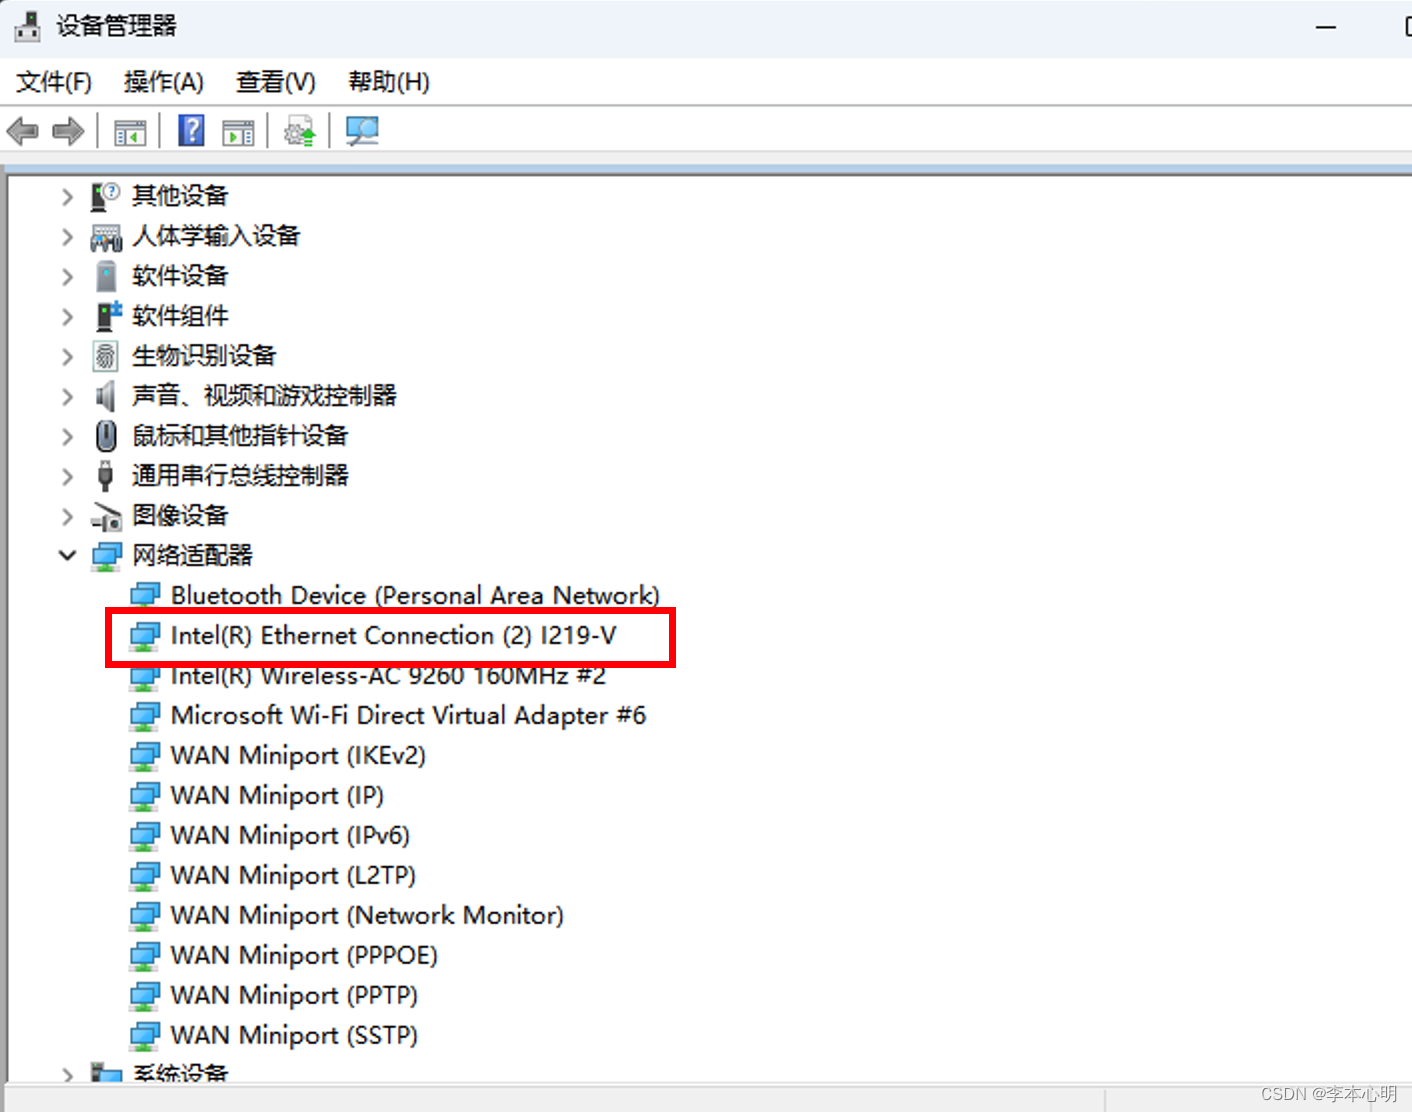The width and height of the screenshot is (1412, 1112).
Task: Select WAN Miniport (Network Monitor) entry
Action: tap(367, 916)
